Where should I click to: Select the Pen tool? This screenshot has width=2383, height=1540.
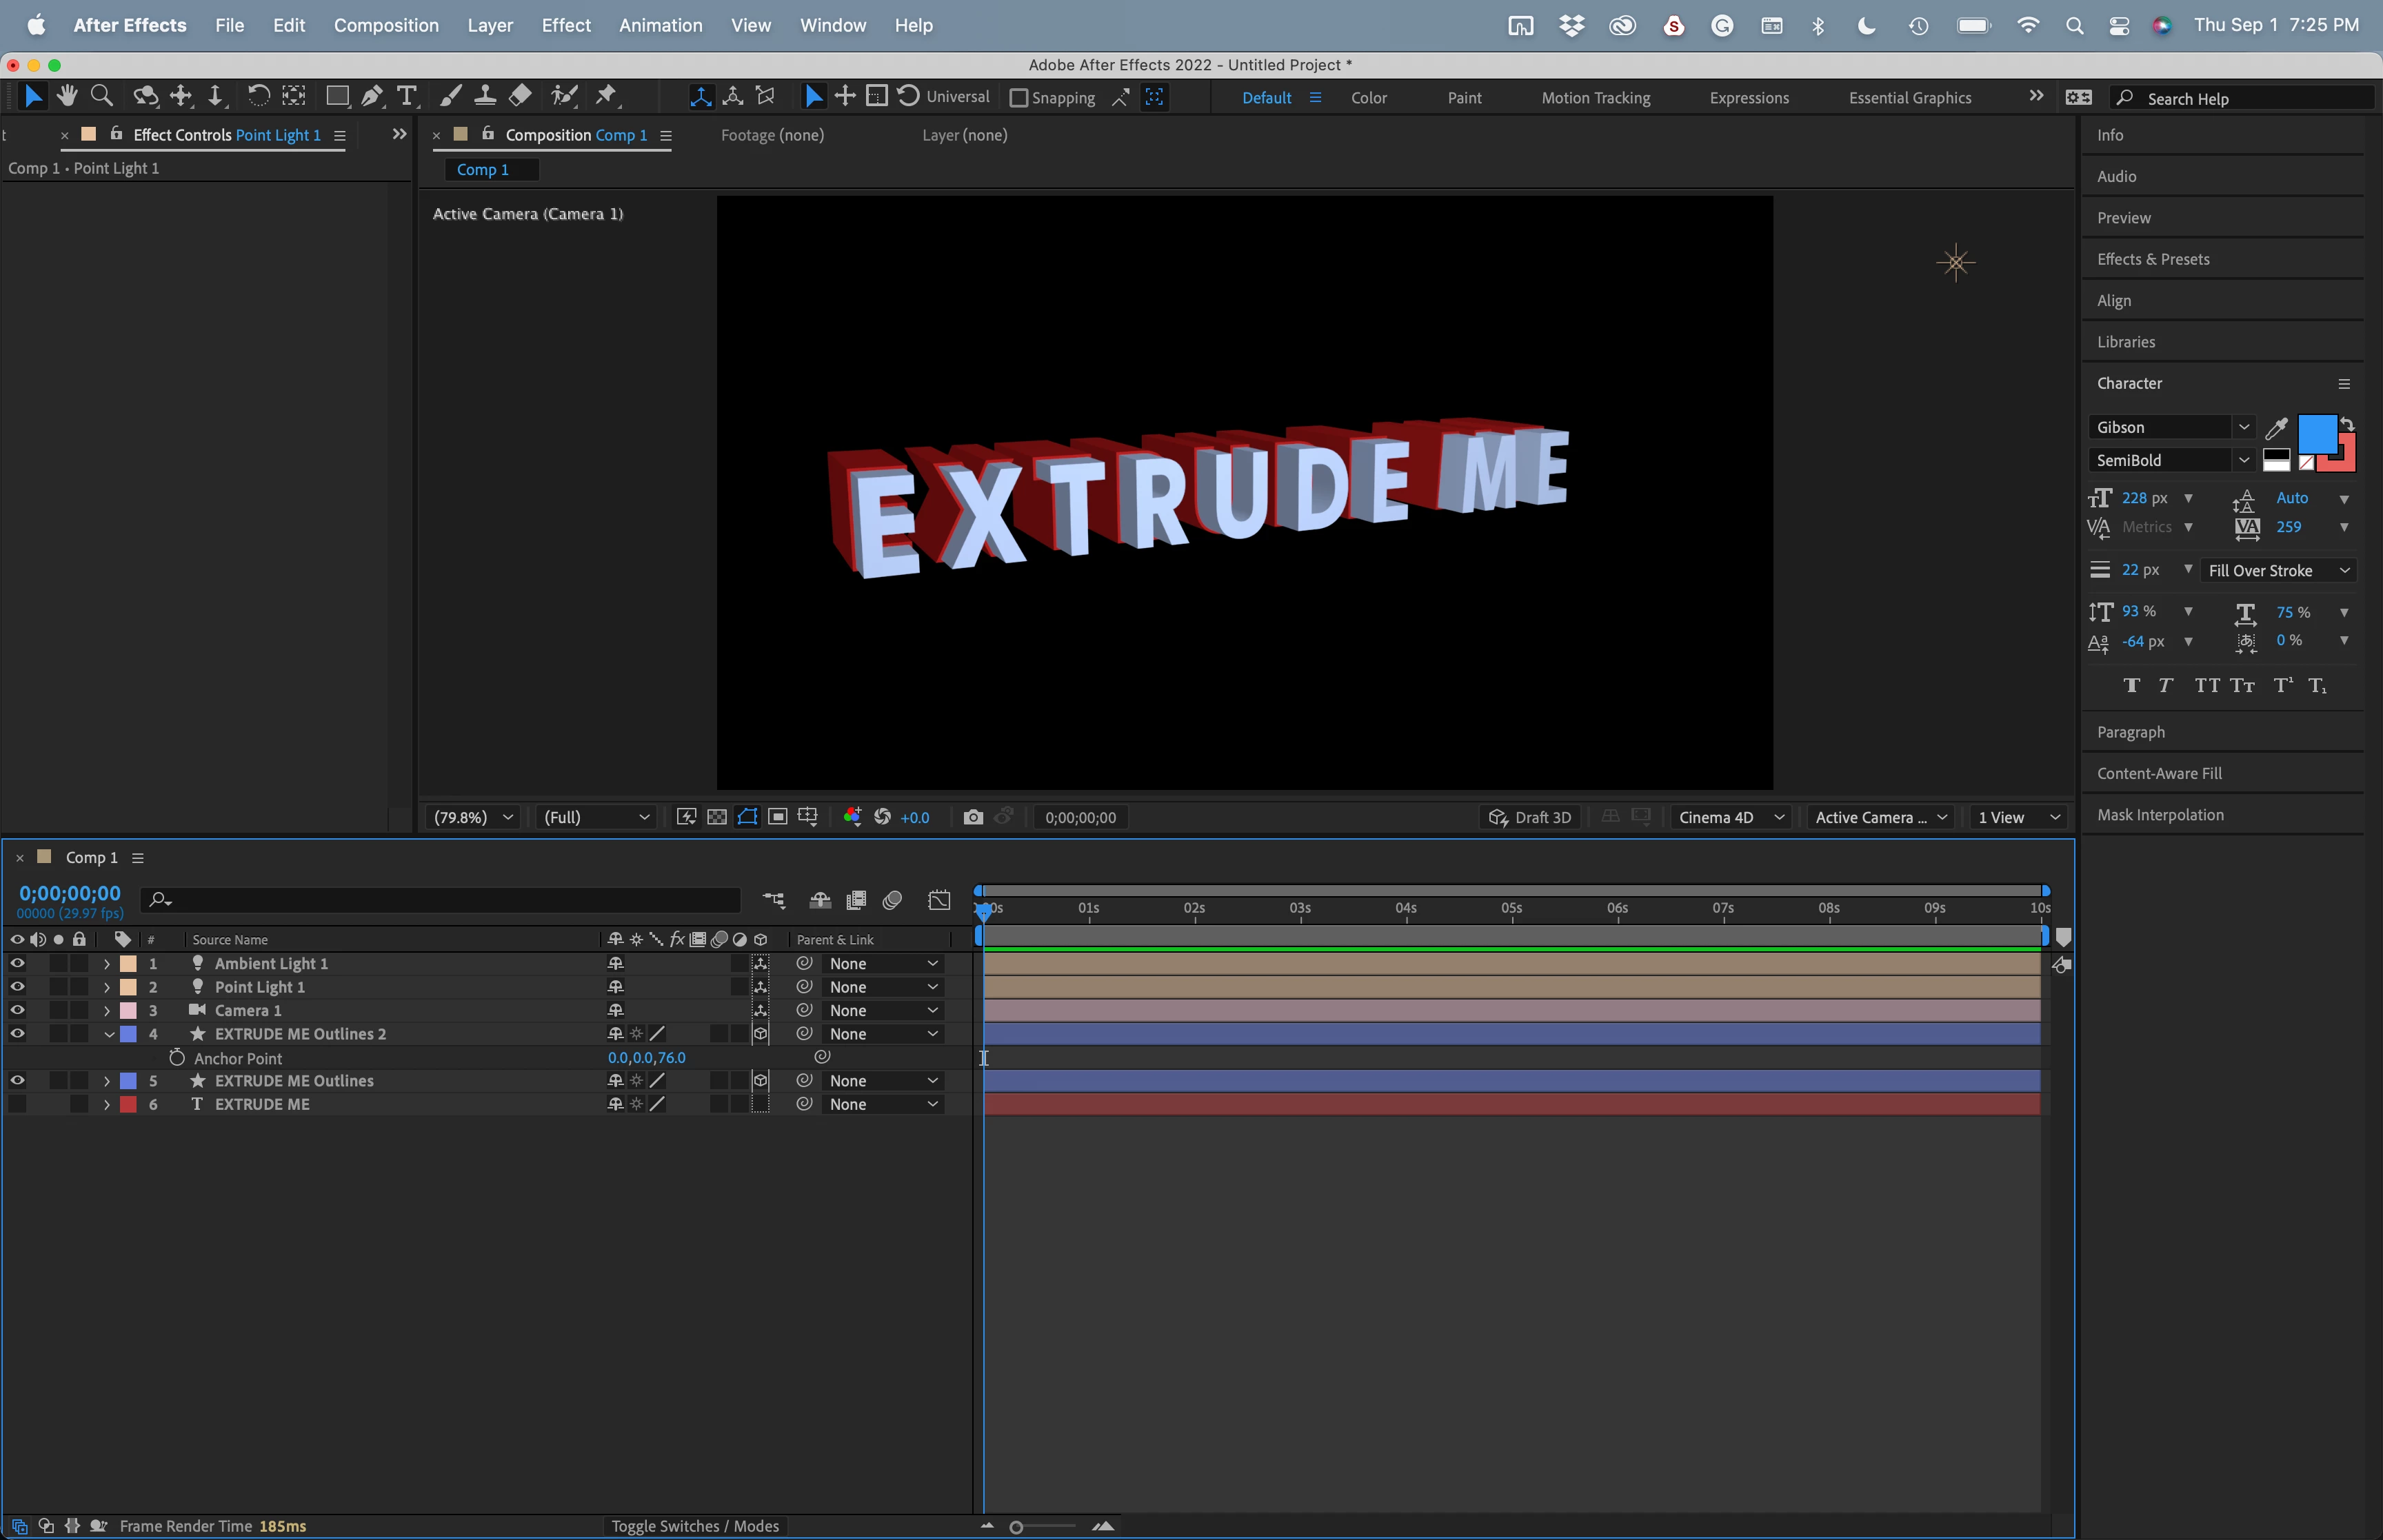point(371,96)
